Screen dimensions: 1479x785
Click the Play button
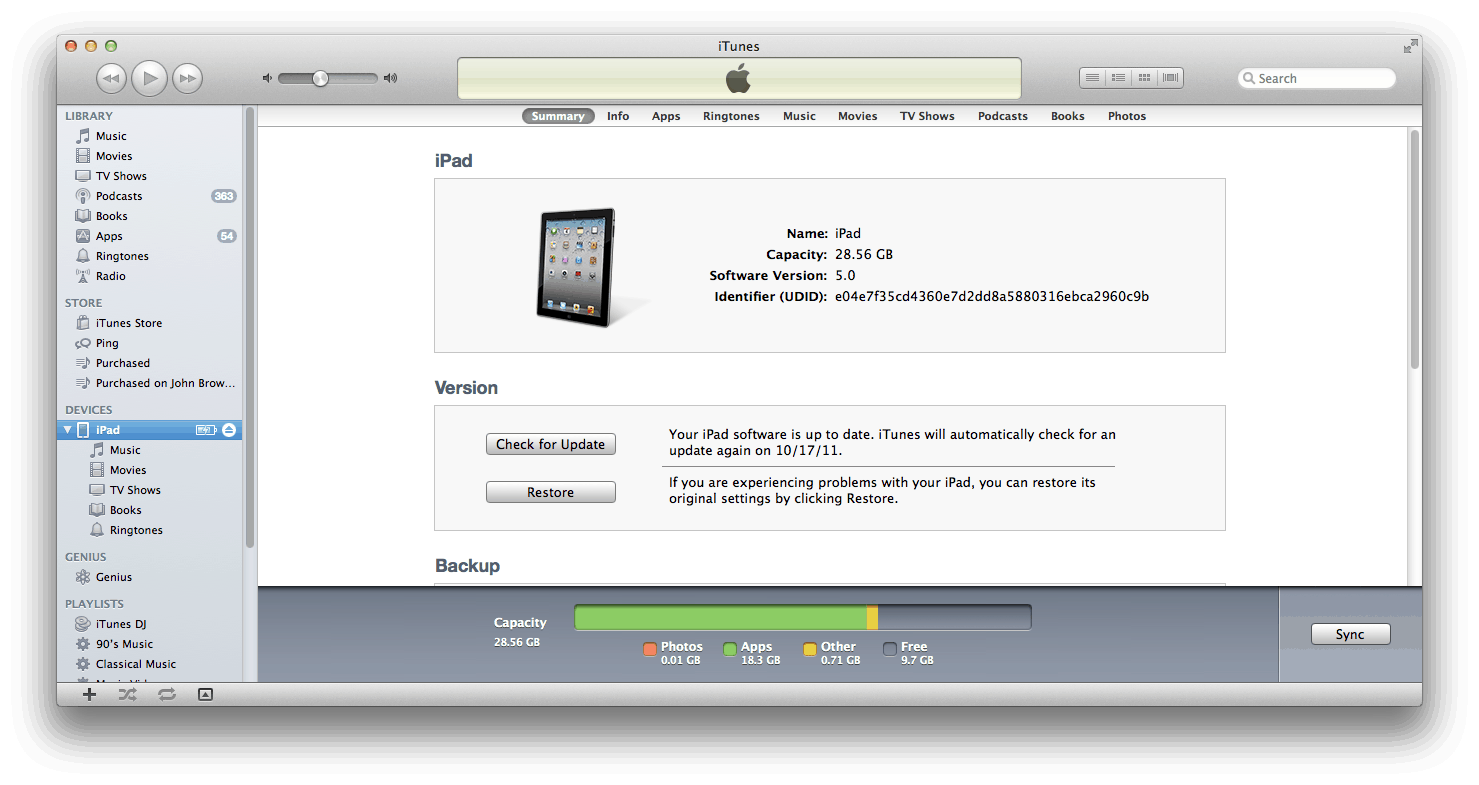click(x=149, y=78)
